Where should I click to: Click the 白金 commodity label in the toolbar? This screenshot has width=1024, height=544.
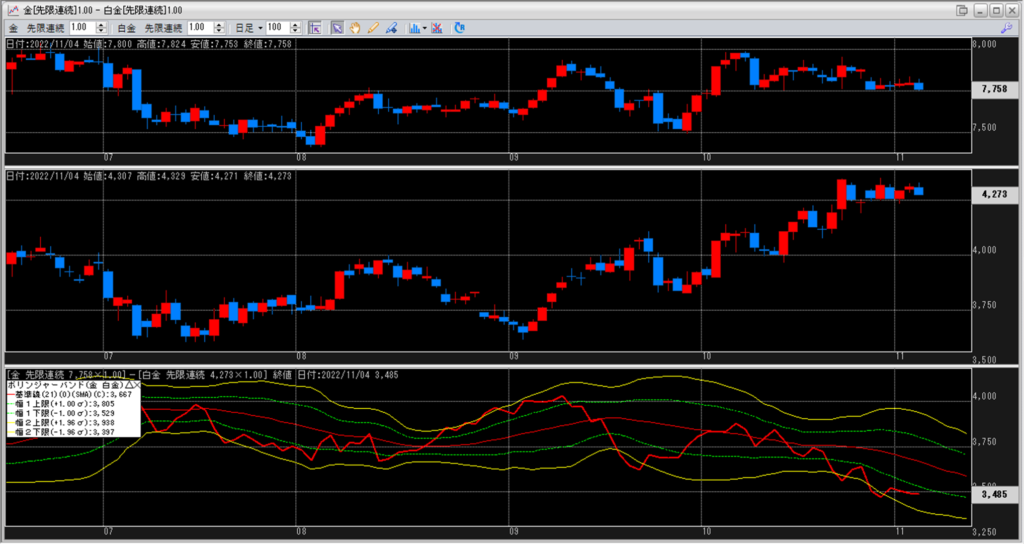coord(126,27)
